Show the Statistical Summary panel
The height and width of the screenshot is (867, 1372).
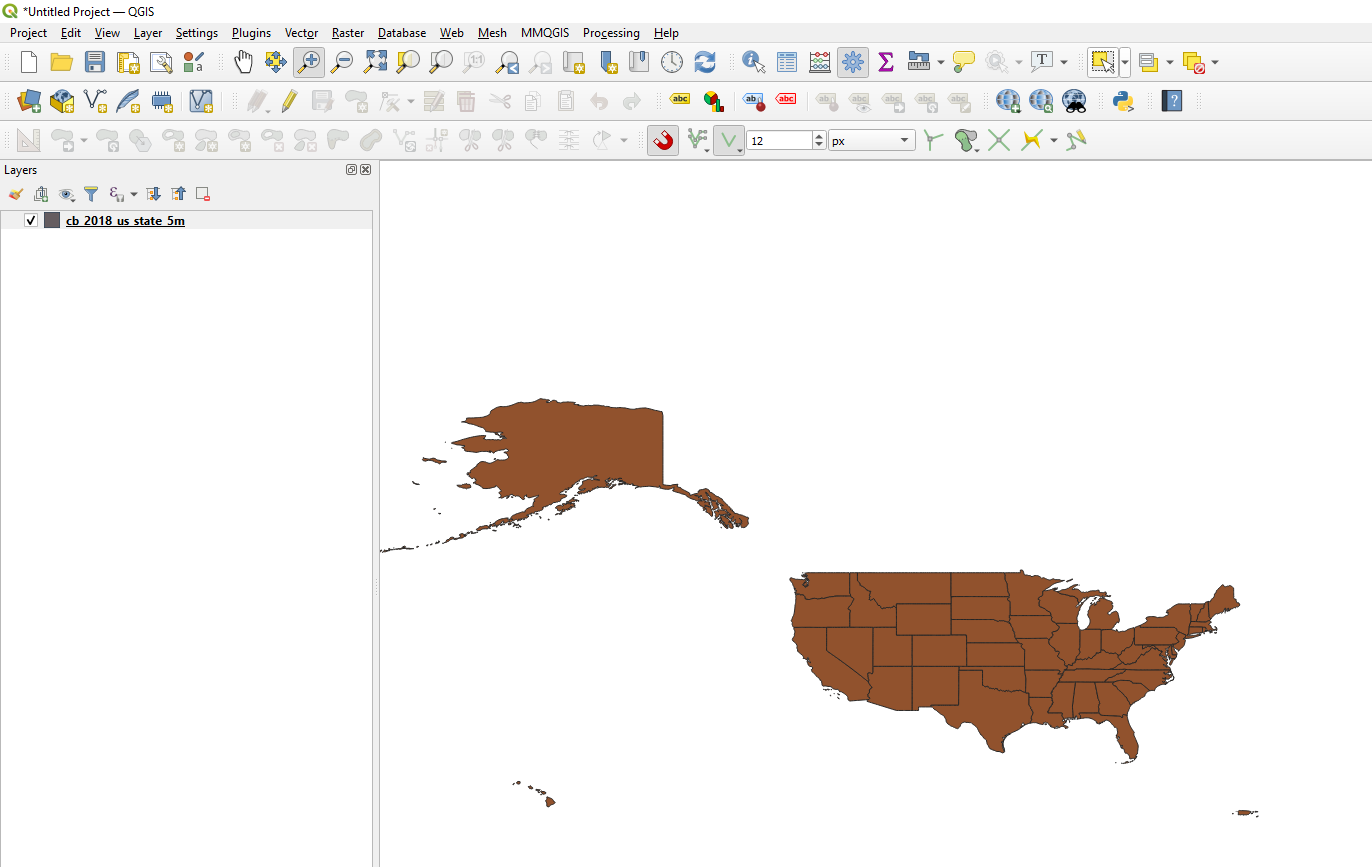coord(885,61)
